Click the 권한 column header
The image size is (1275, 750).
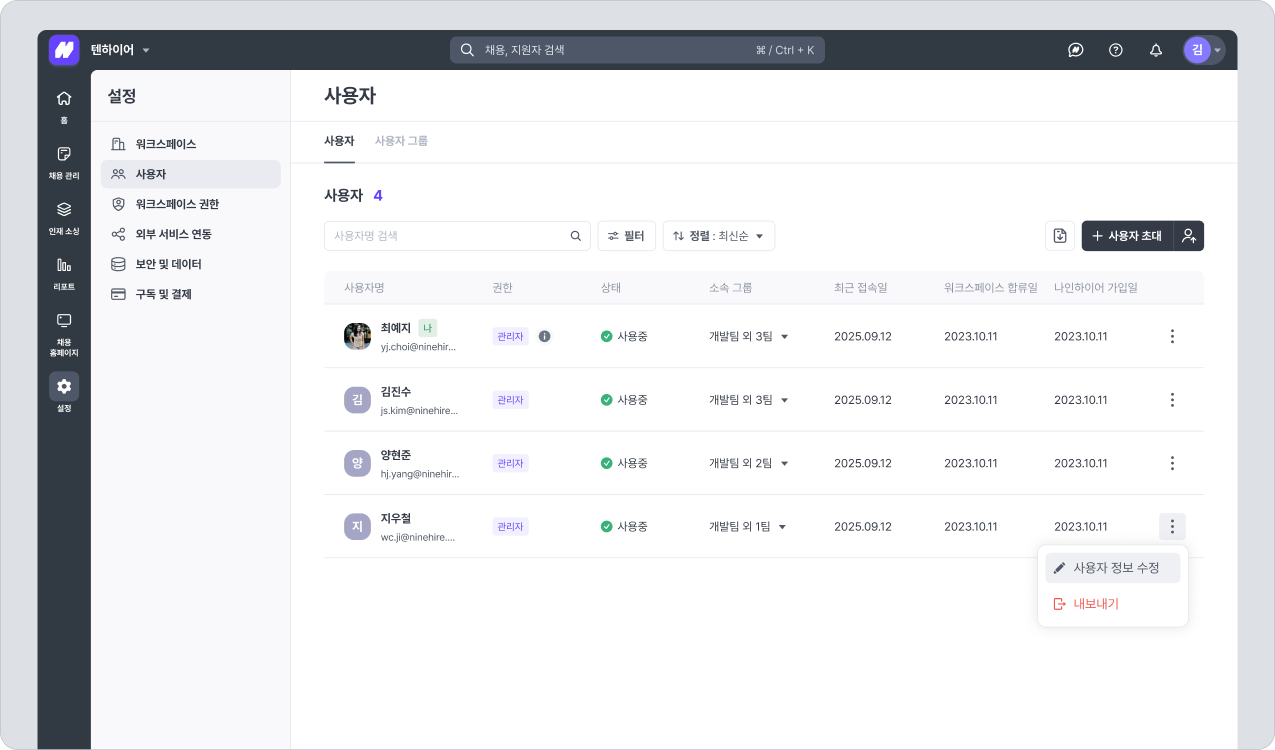coord(502,288)
